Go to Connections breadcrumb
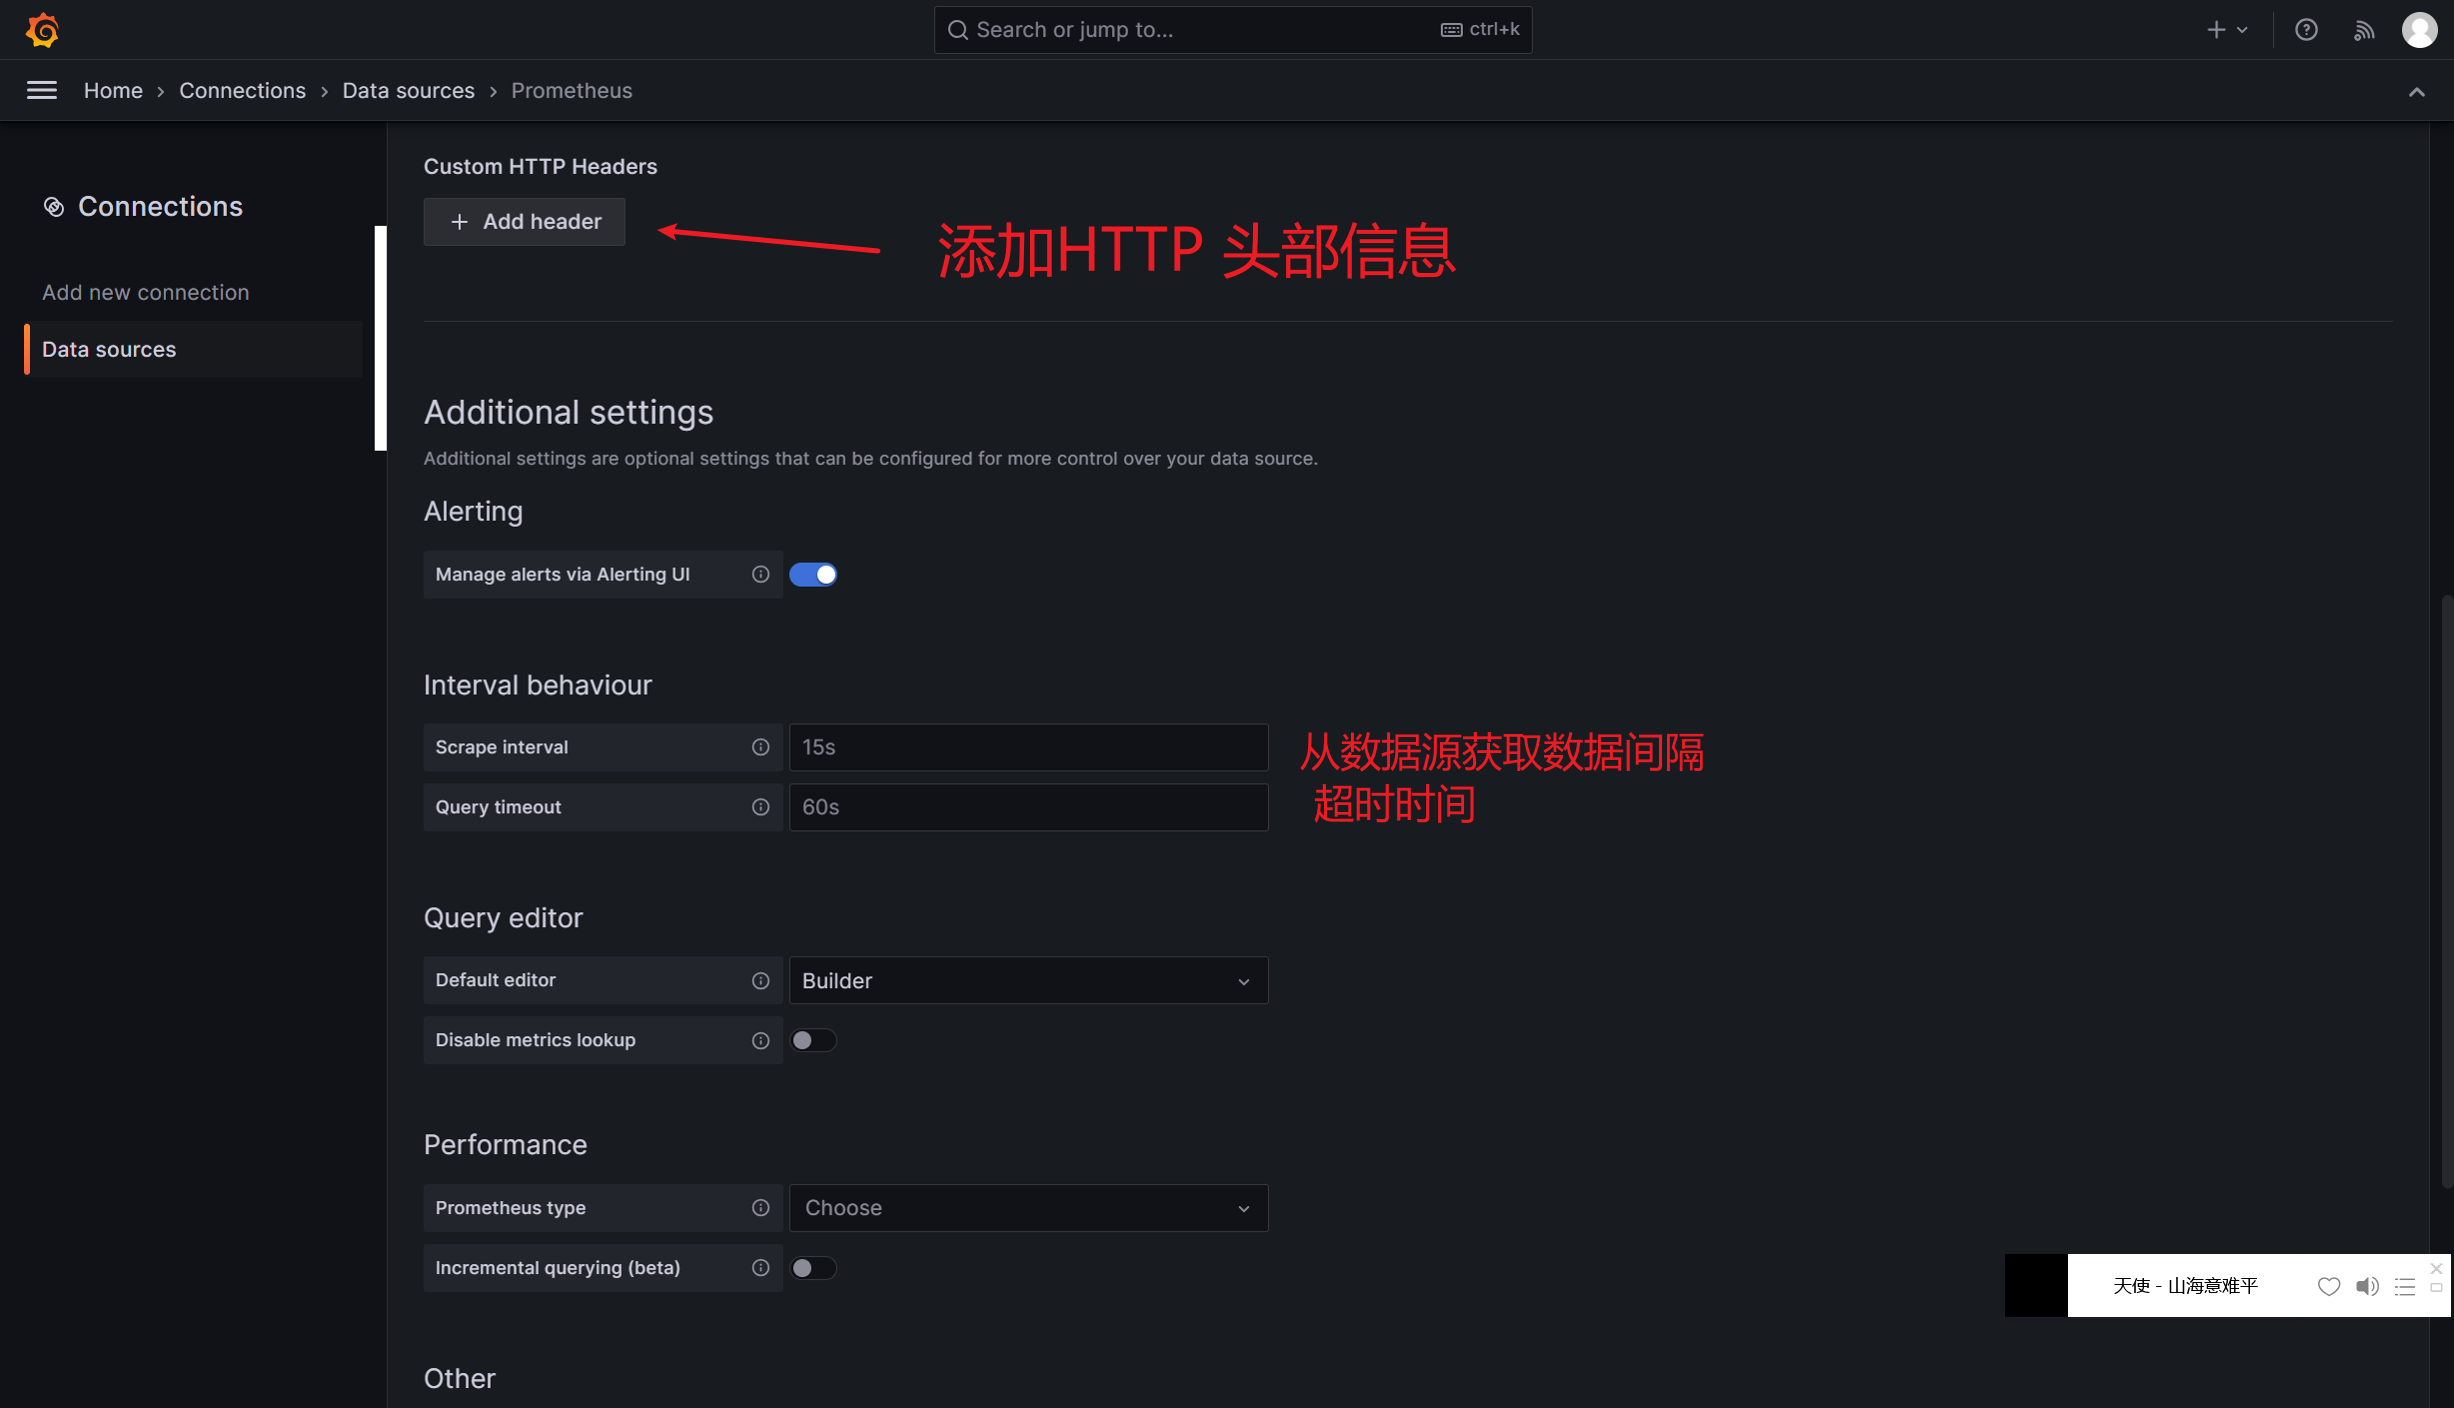This screenshot has height=1408, width=2454. (242, 91)
